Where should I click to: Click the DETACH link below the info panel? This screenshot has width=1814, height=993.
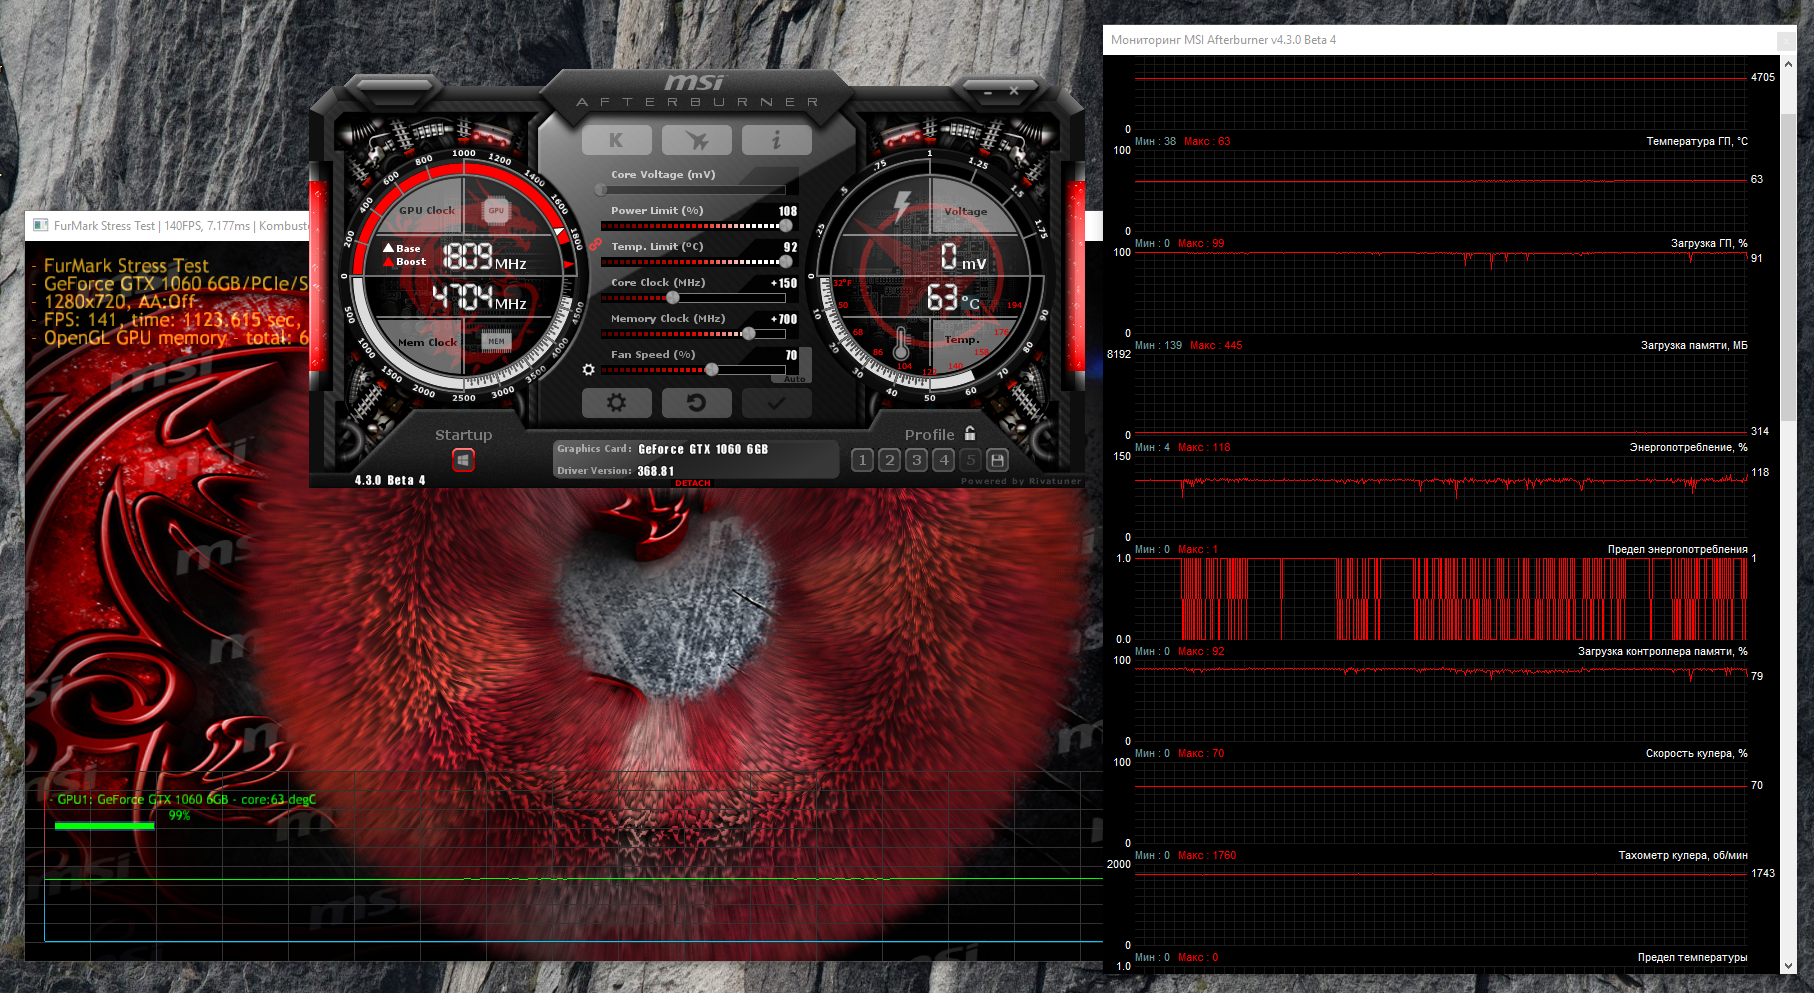(692, 483)
